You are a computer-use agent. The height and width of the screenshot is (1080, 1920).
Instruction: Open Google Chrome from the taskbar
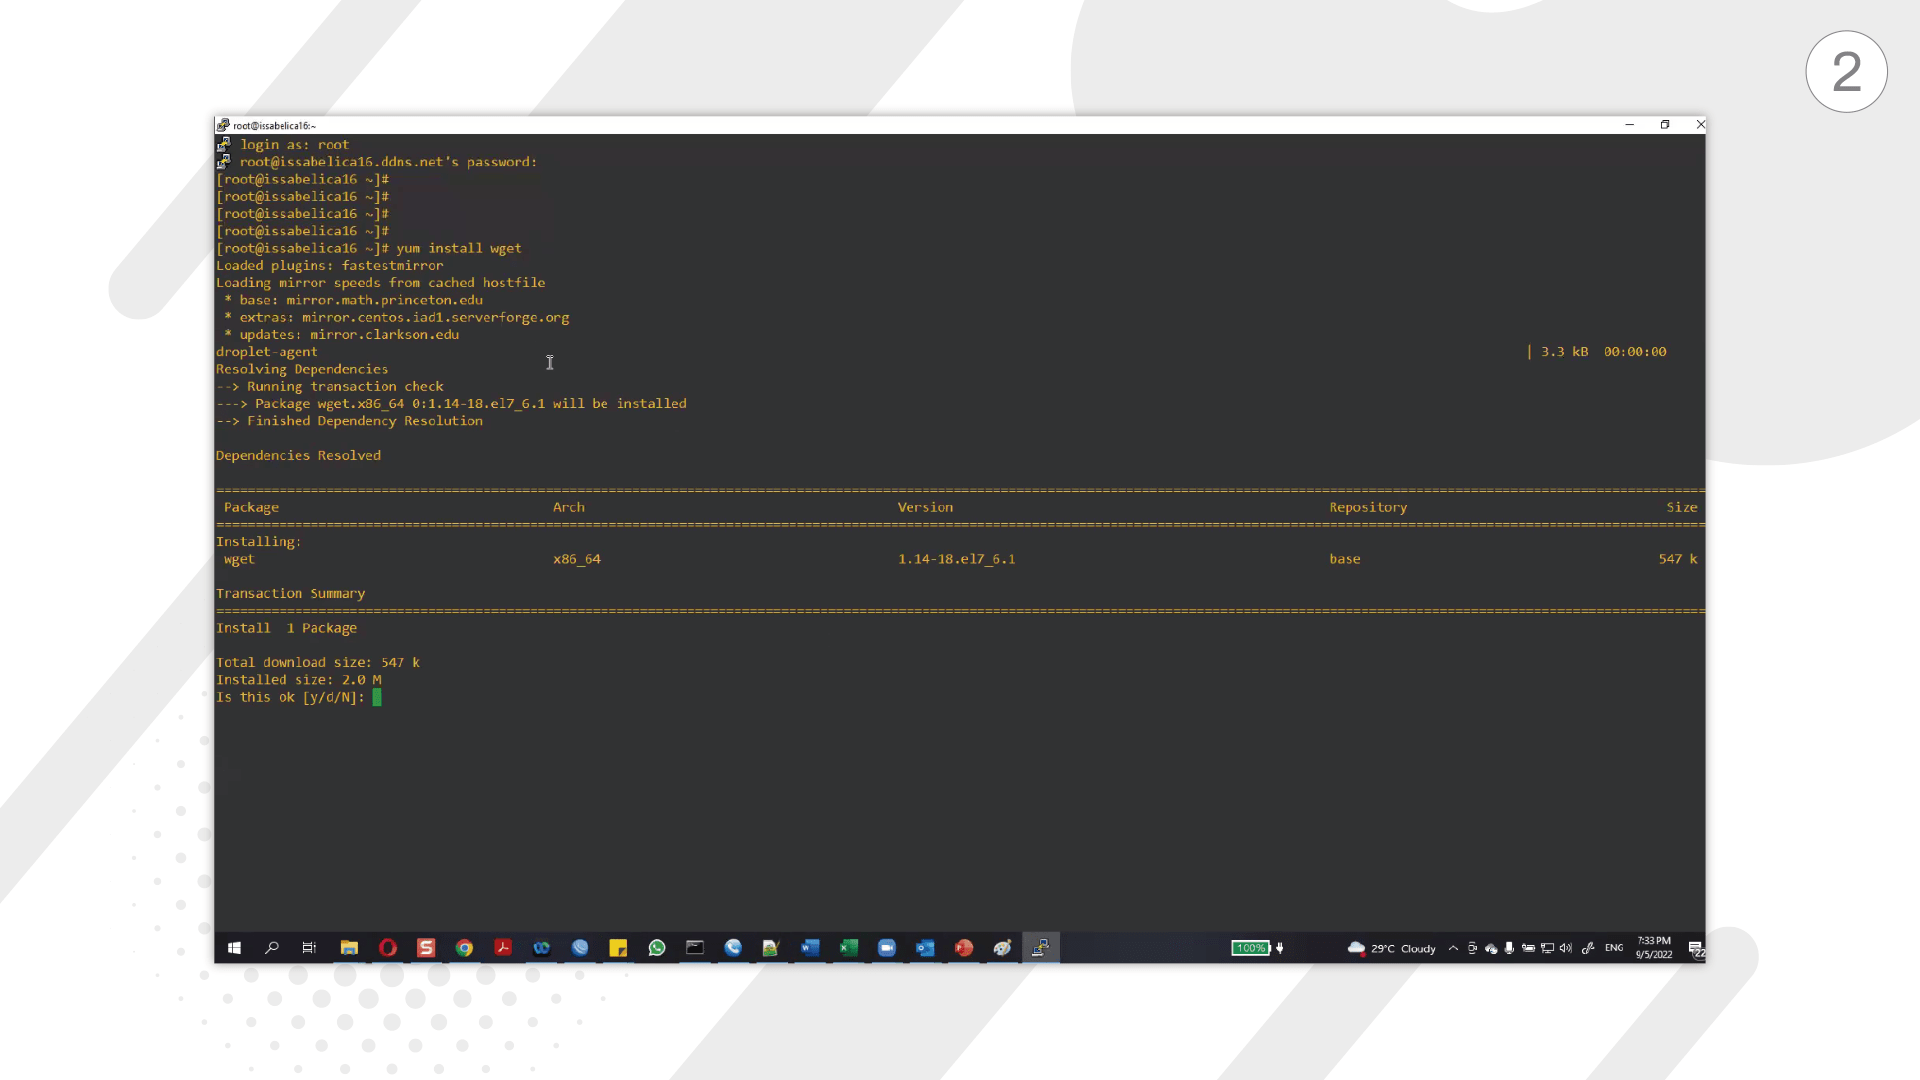[x=464, y=948]
